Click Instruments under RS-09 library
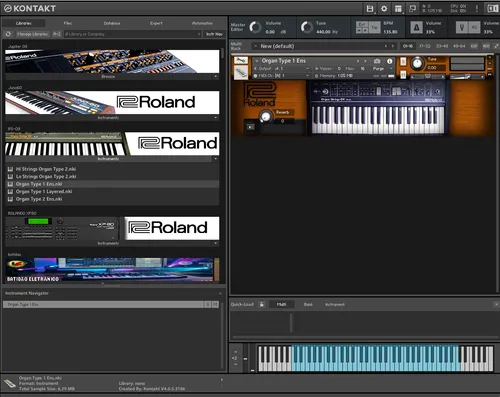The image size is (500, 397). click(108, 159)
